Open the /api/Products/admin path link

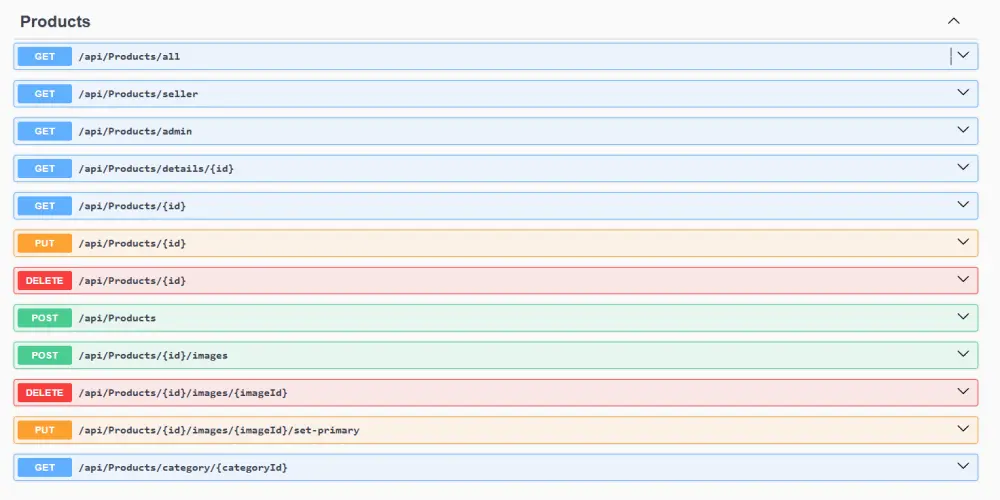coord(135,131)
